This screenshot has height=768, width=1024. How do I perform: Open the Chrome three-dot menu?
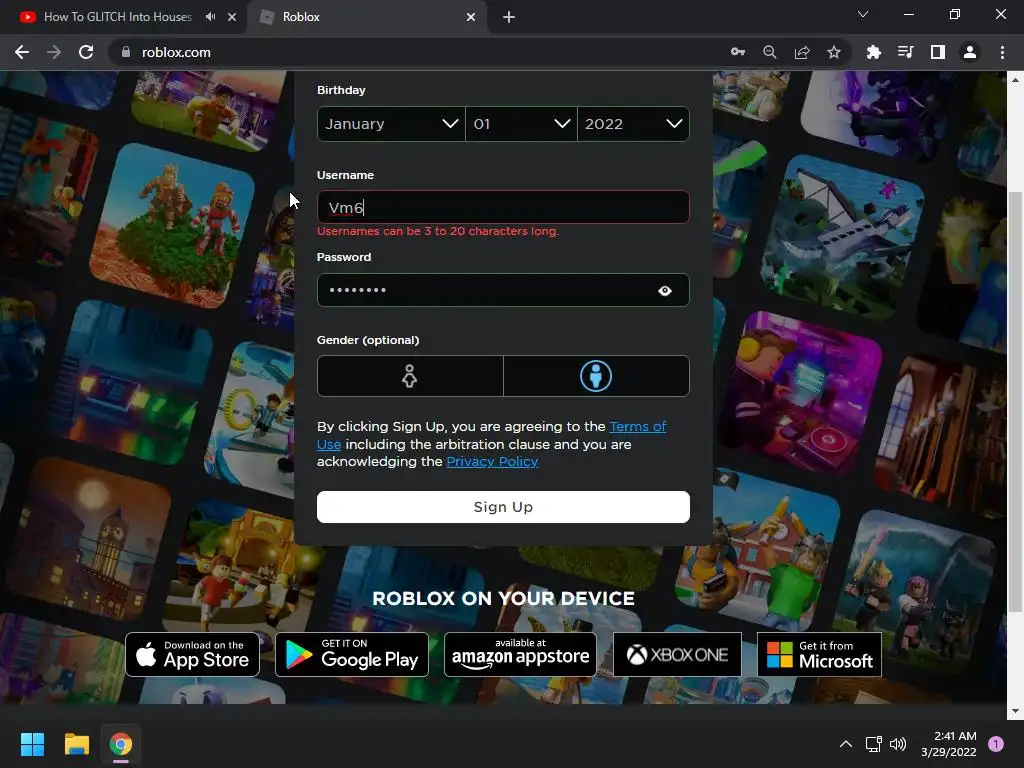tap(1002, 52)
